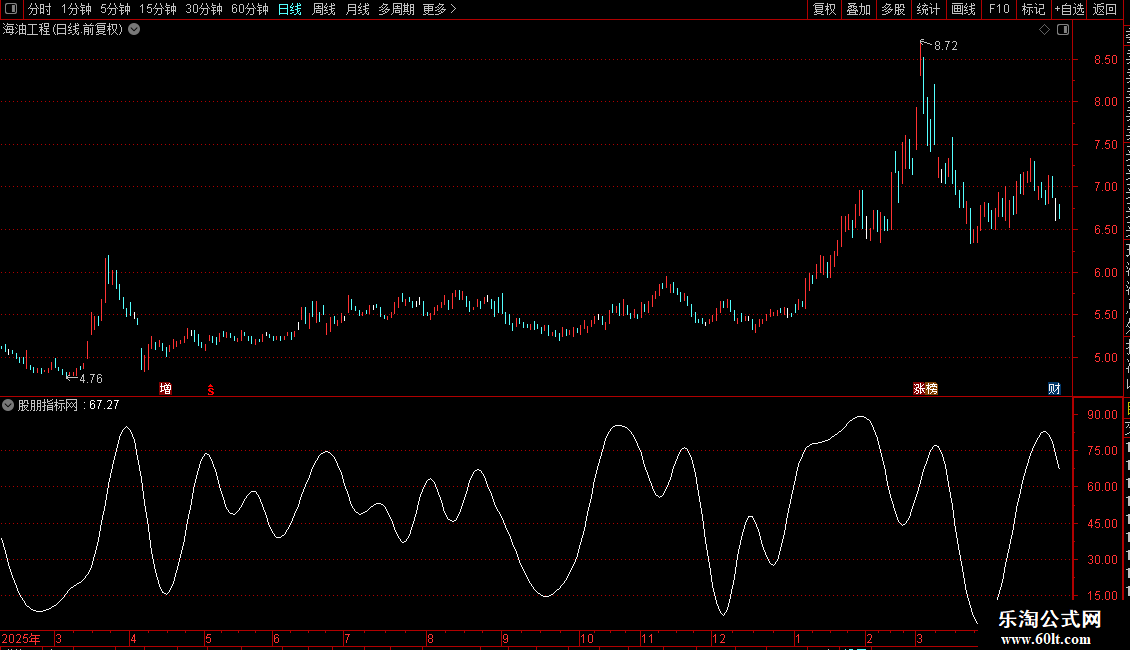Switch to 分时 intraday view
The image size is (1130, 650).
[40, 9]
